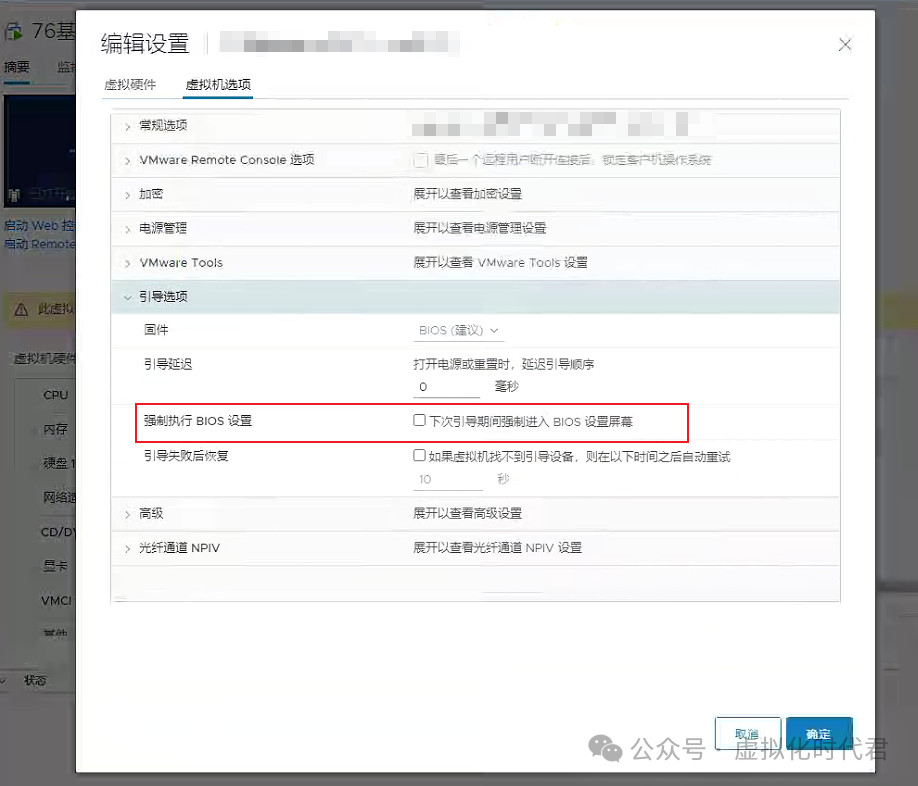The height and width of the screenshot is (786, 918).
Task: Select the 摘要 tab in the background
Action: [x=17, y=66]
